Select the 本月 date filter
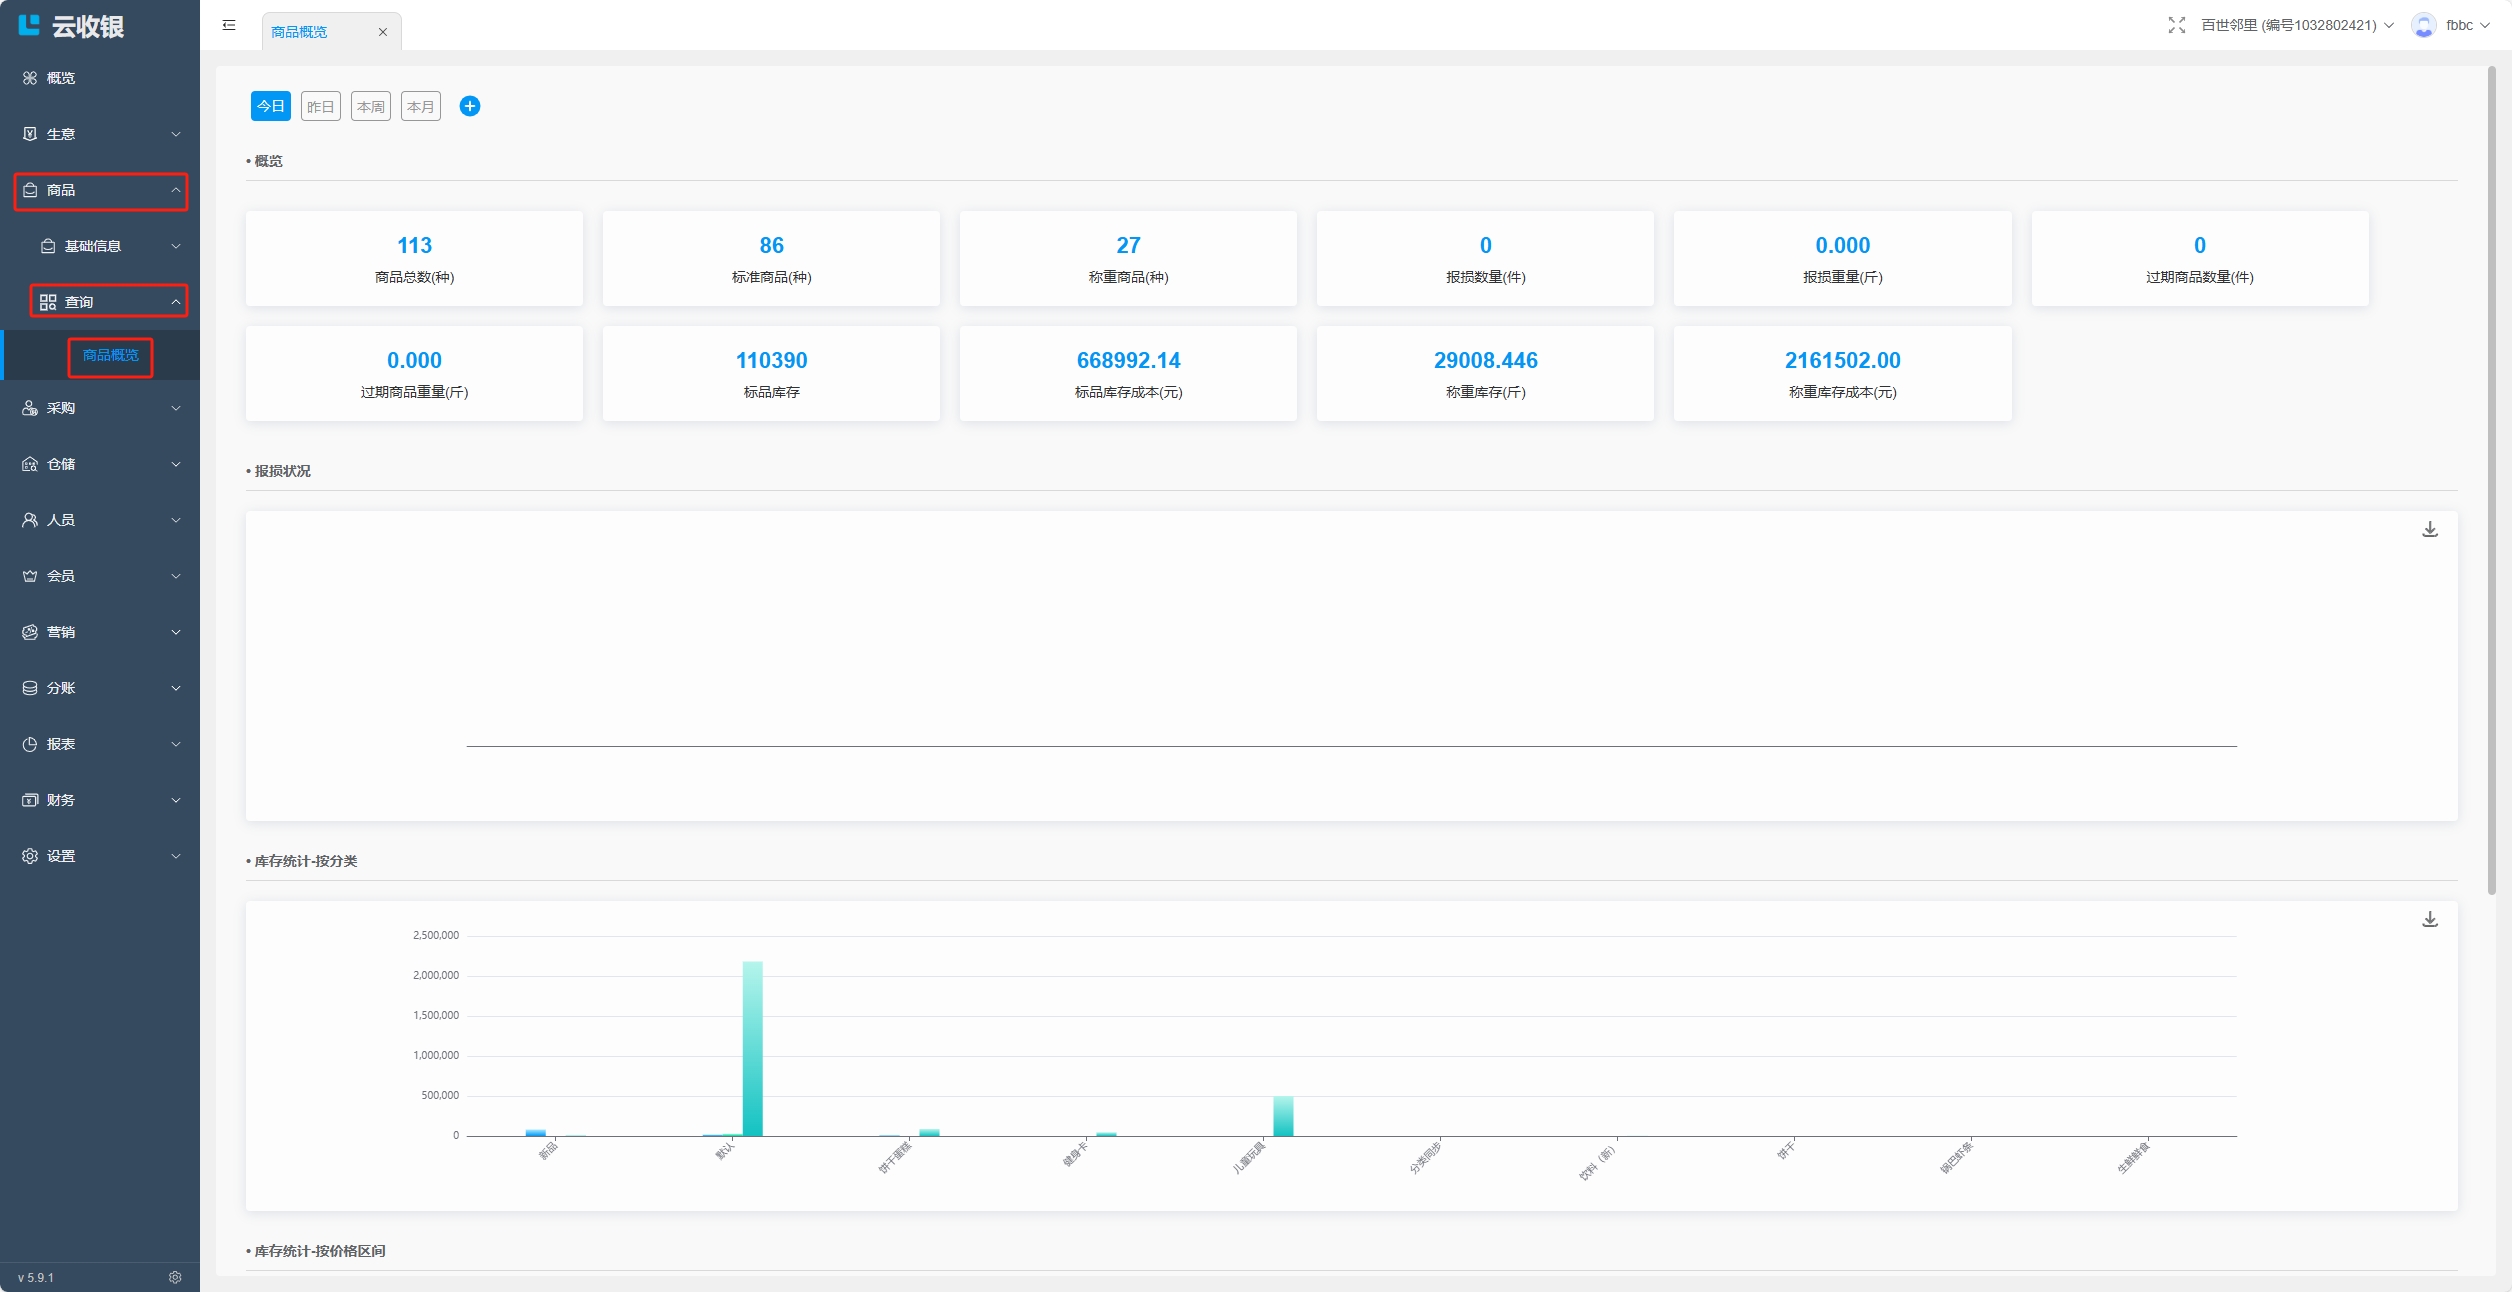The height and width of the screenshot is (1292, 2512). (x=420, y=106)
